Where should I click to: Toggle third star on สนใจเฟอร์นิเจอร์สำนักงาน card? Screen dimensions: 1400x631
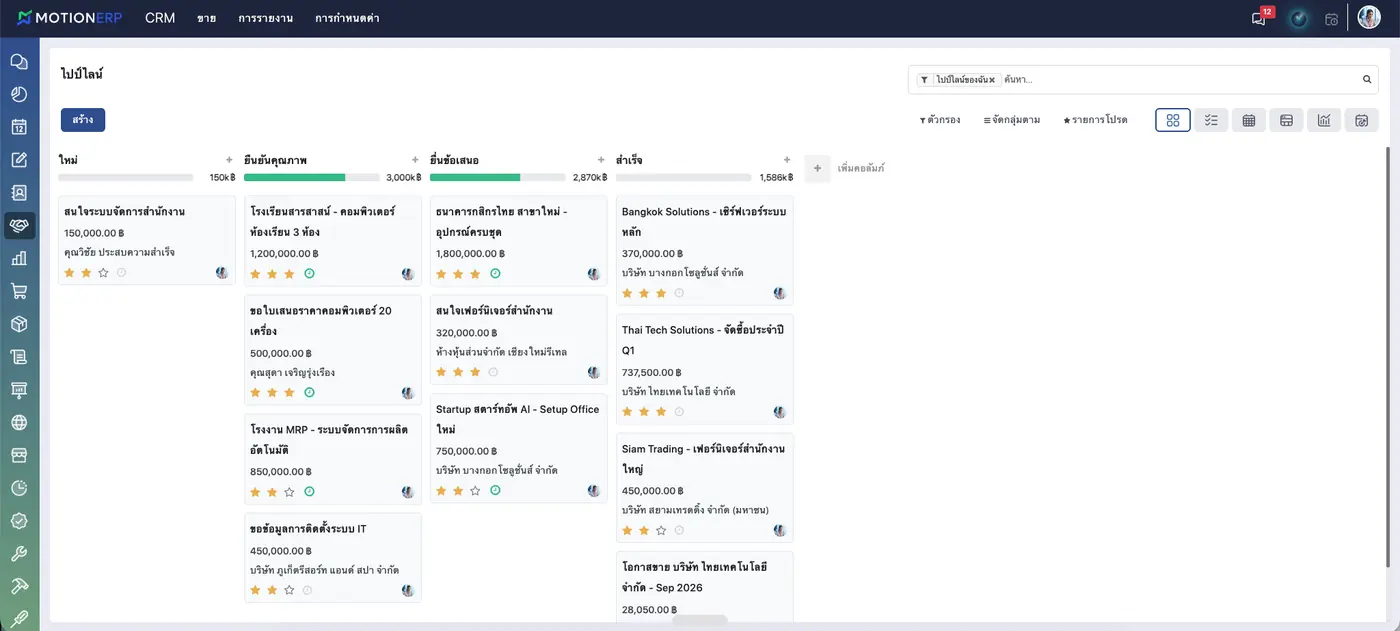click(x=475, y=372)
